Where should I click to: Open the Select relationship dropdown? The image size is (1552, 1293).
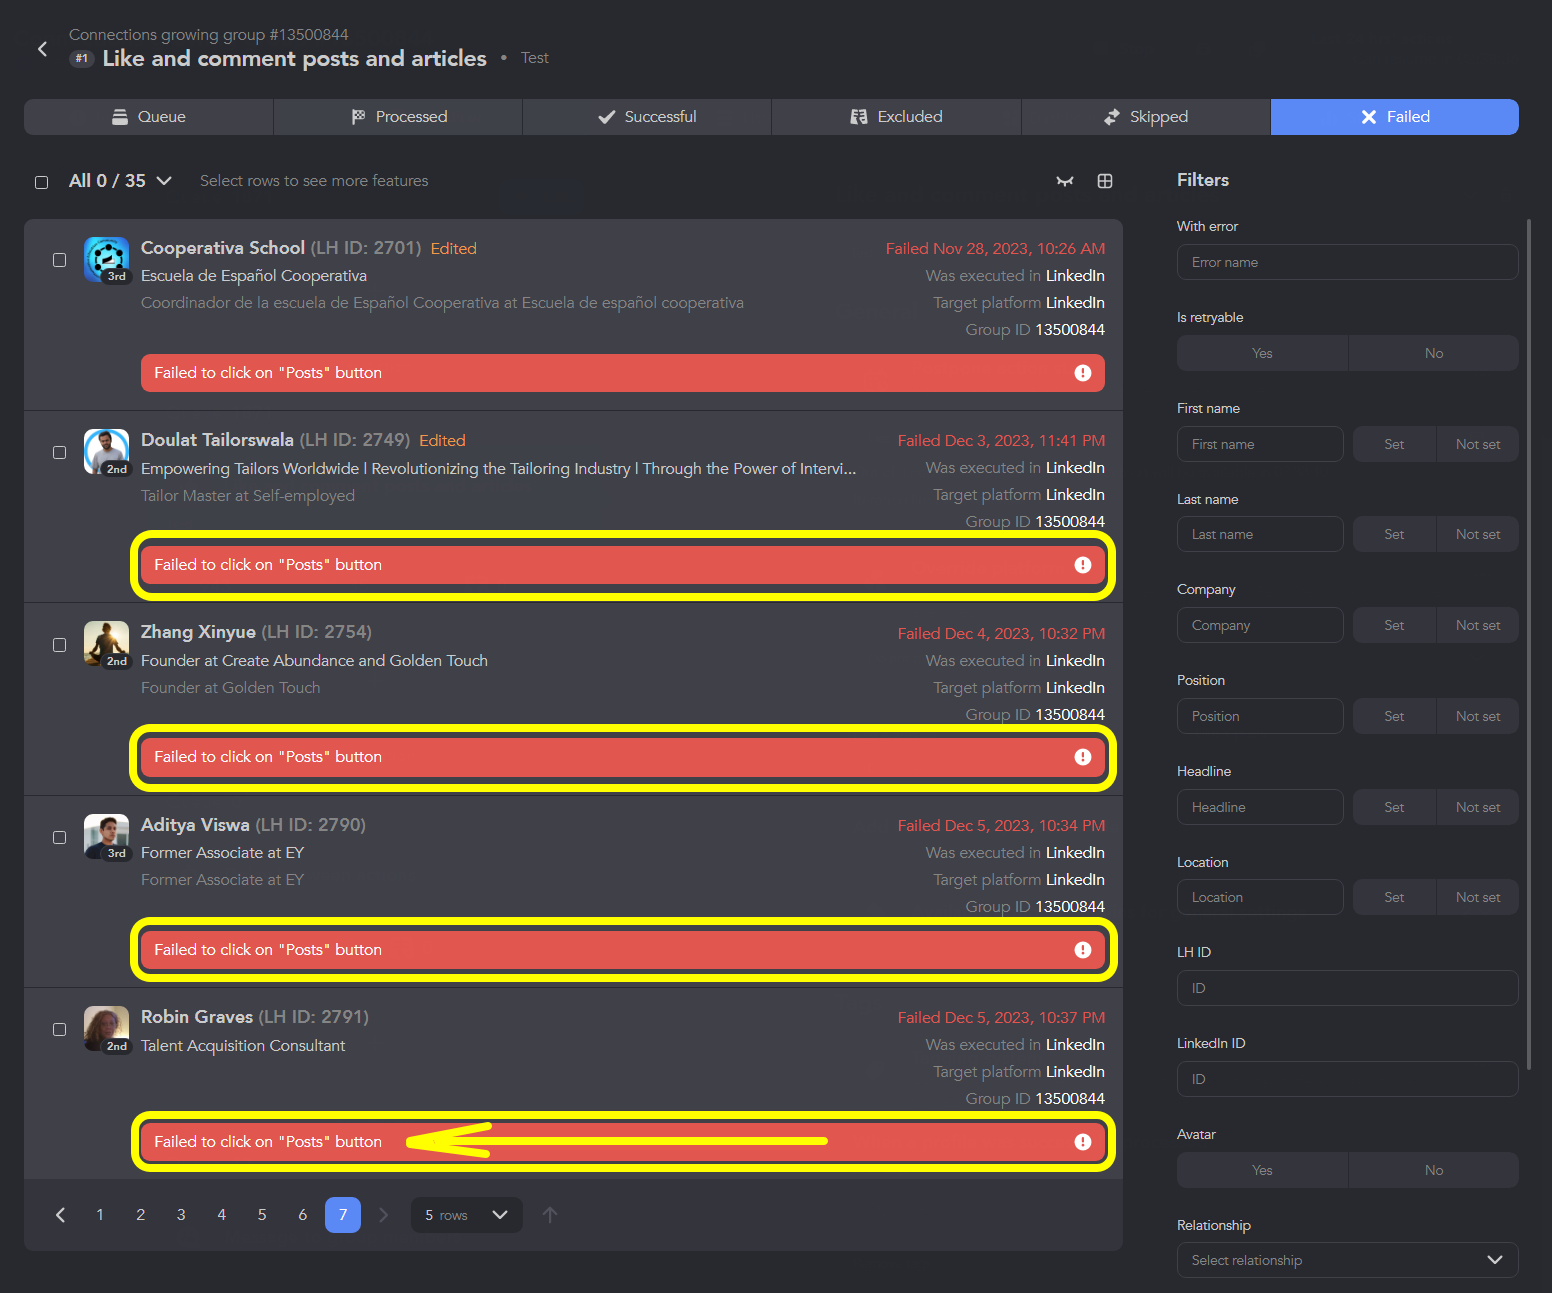pyautogui.click(x=1346, y=1260)
